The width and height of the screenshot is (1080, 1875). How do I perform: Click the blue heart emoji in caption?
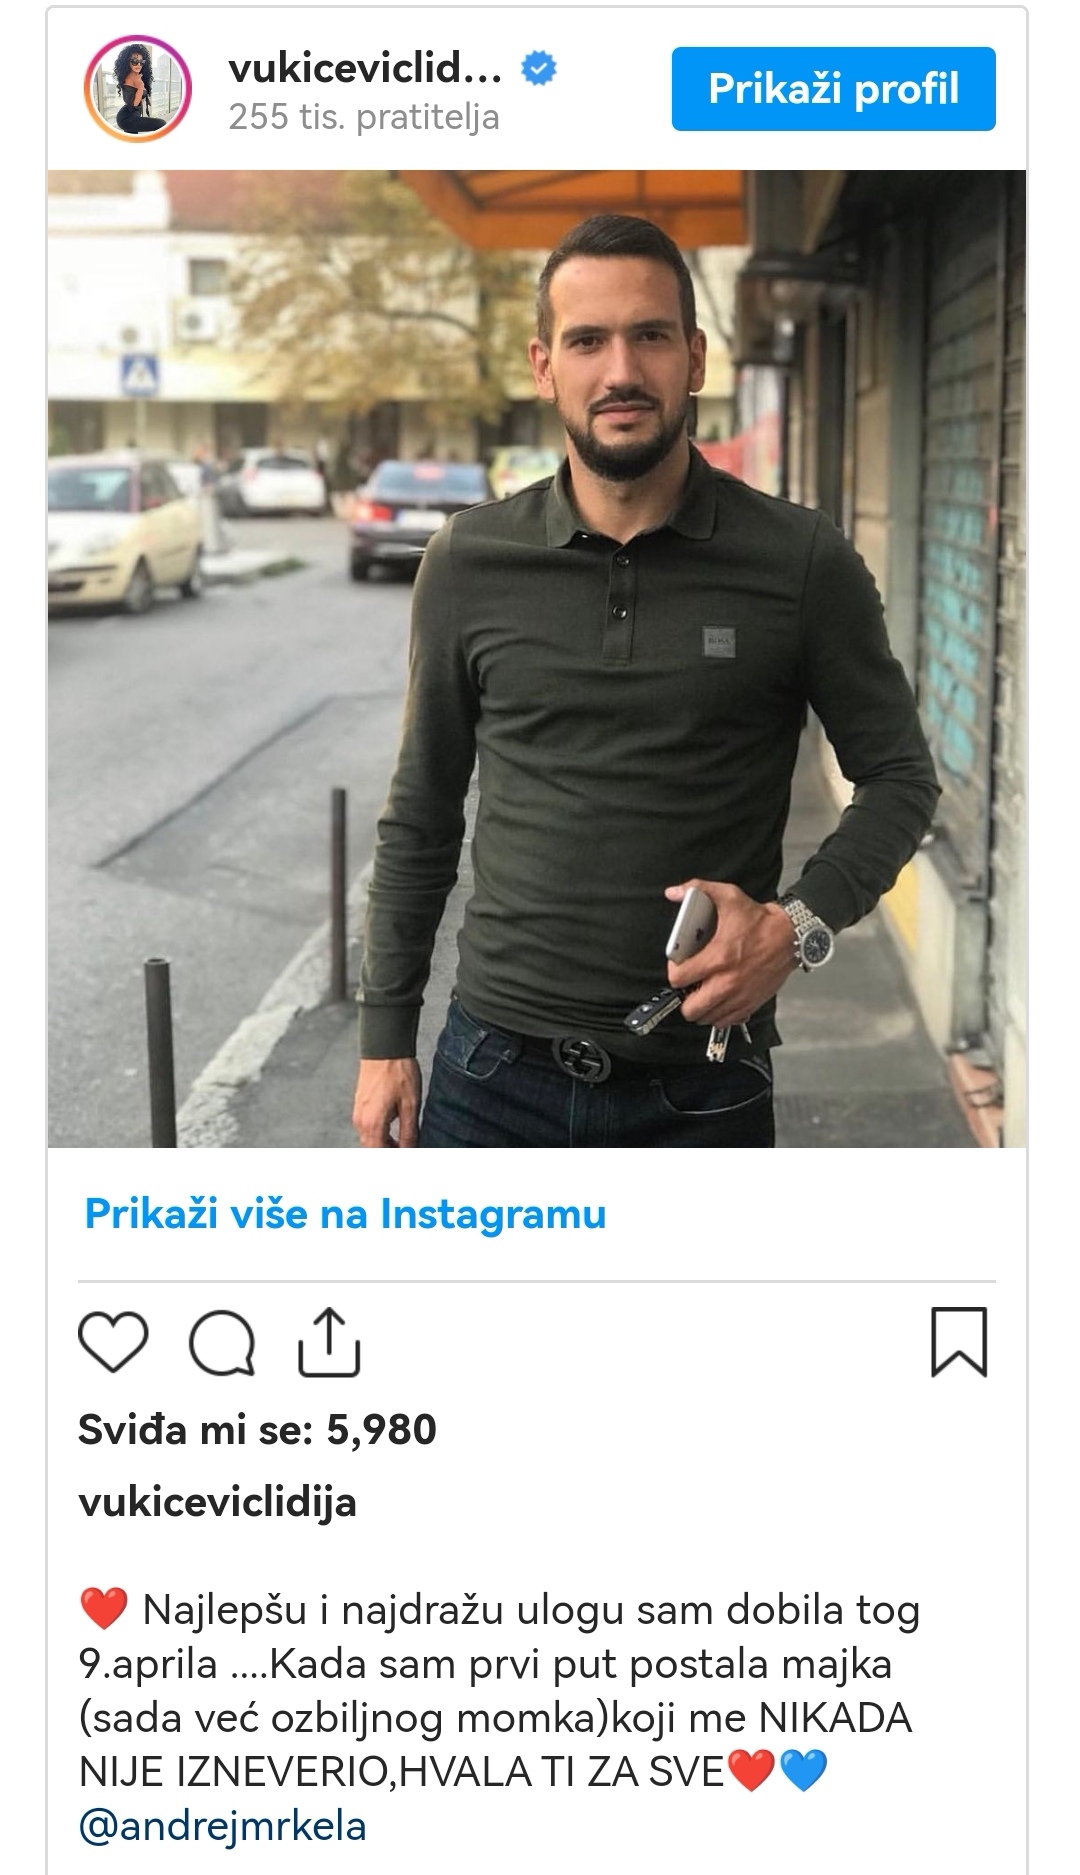803,1772
